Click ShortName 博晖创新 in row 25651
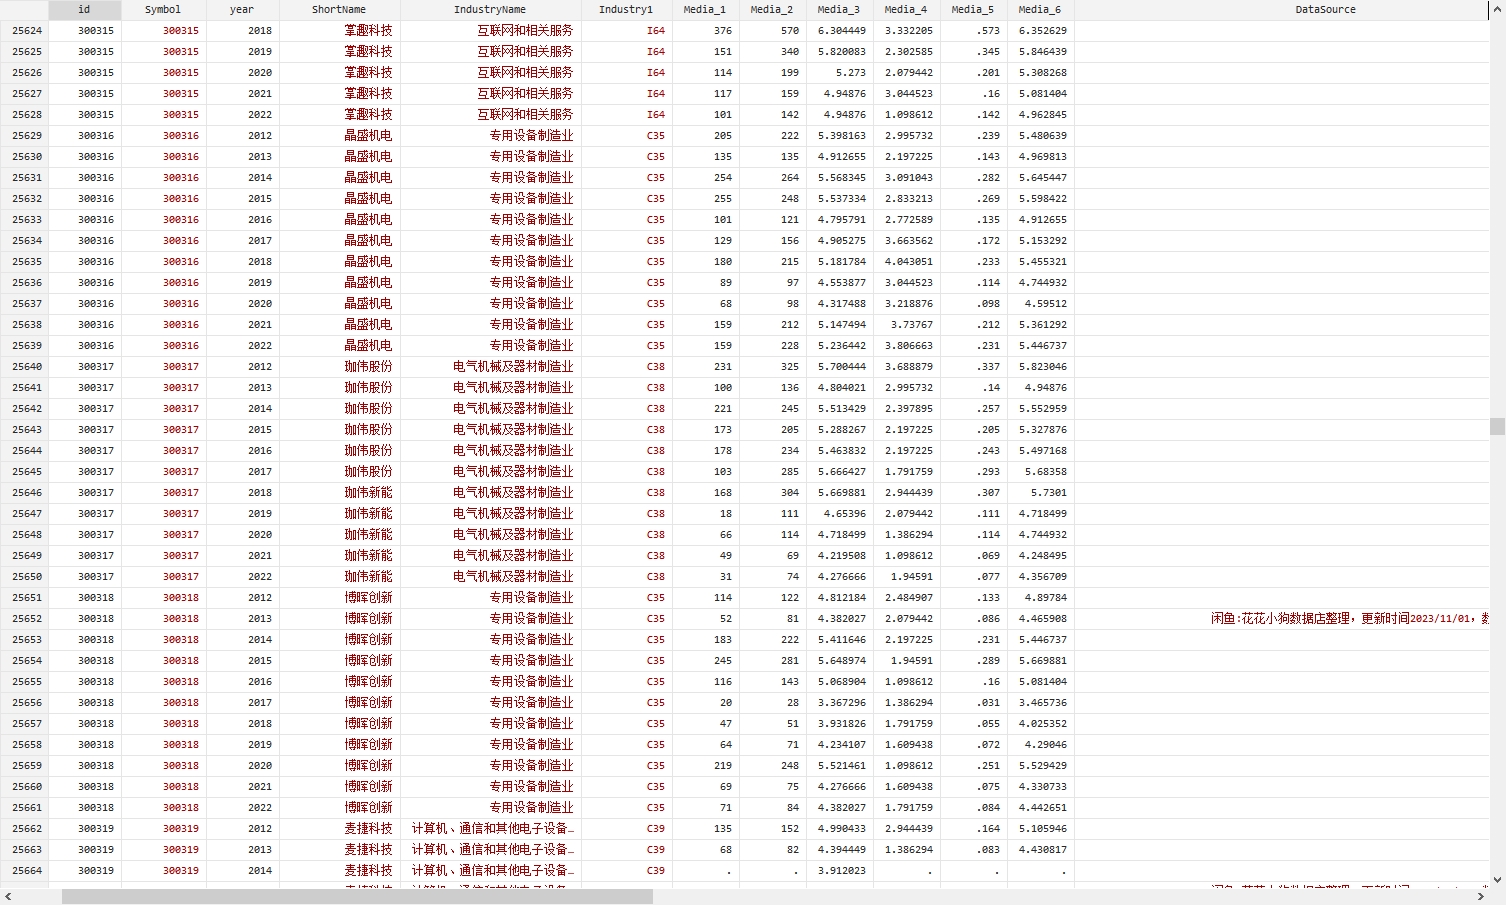1506x905 pixels. (368, 598)
